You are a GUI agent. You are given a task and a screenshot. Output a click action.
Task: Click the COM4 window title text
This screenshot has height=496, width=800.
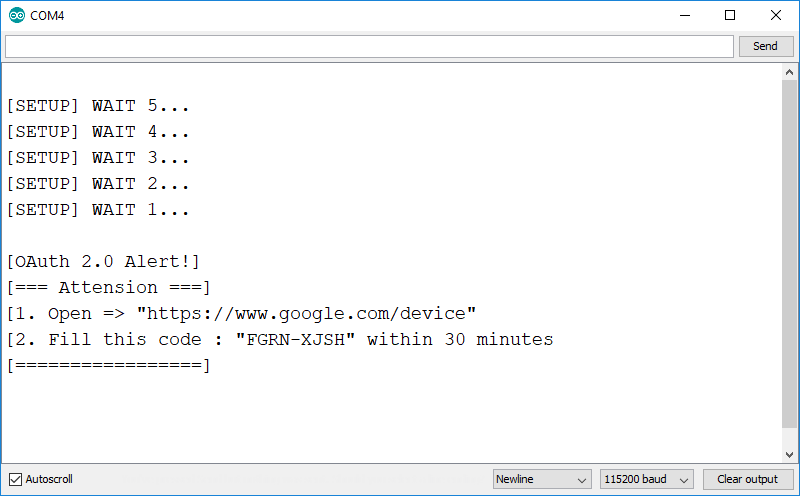click(47, 16)
